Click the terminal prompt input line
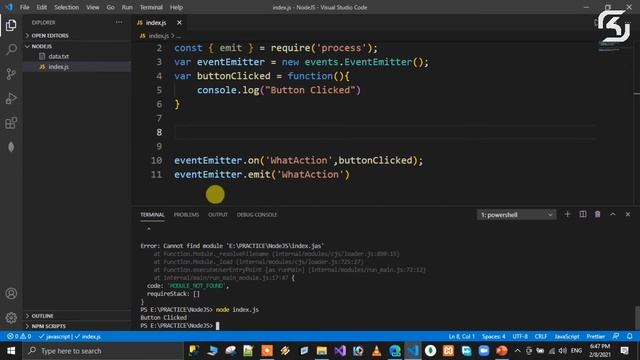640x360 pixels. click(180, 326)
